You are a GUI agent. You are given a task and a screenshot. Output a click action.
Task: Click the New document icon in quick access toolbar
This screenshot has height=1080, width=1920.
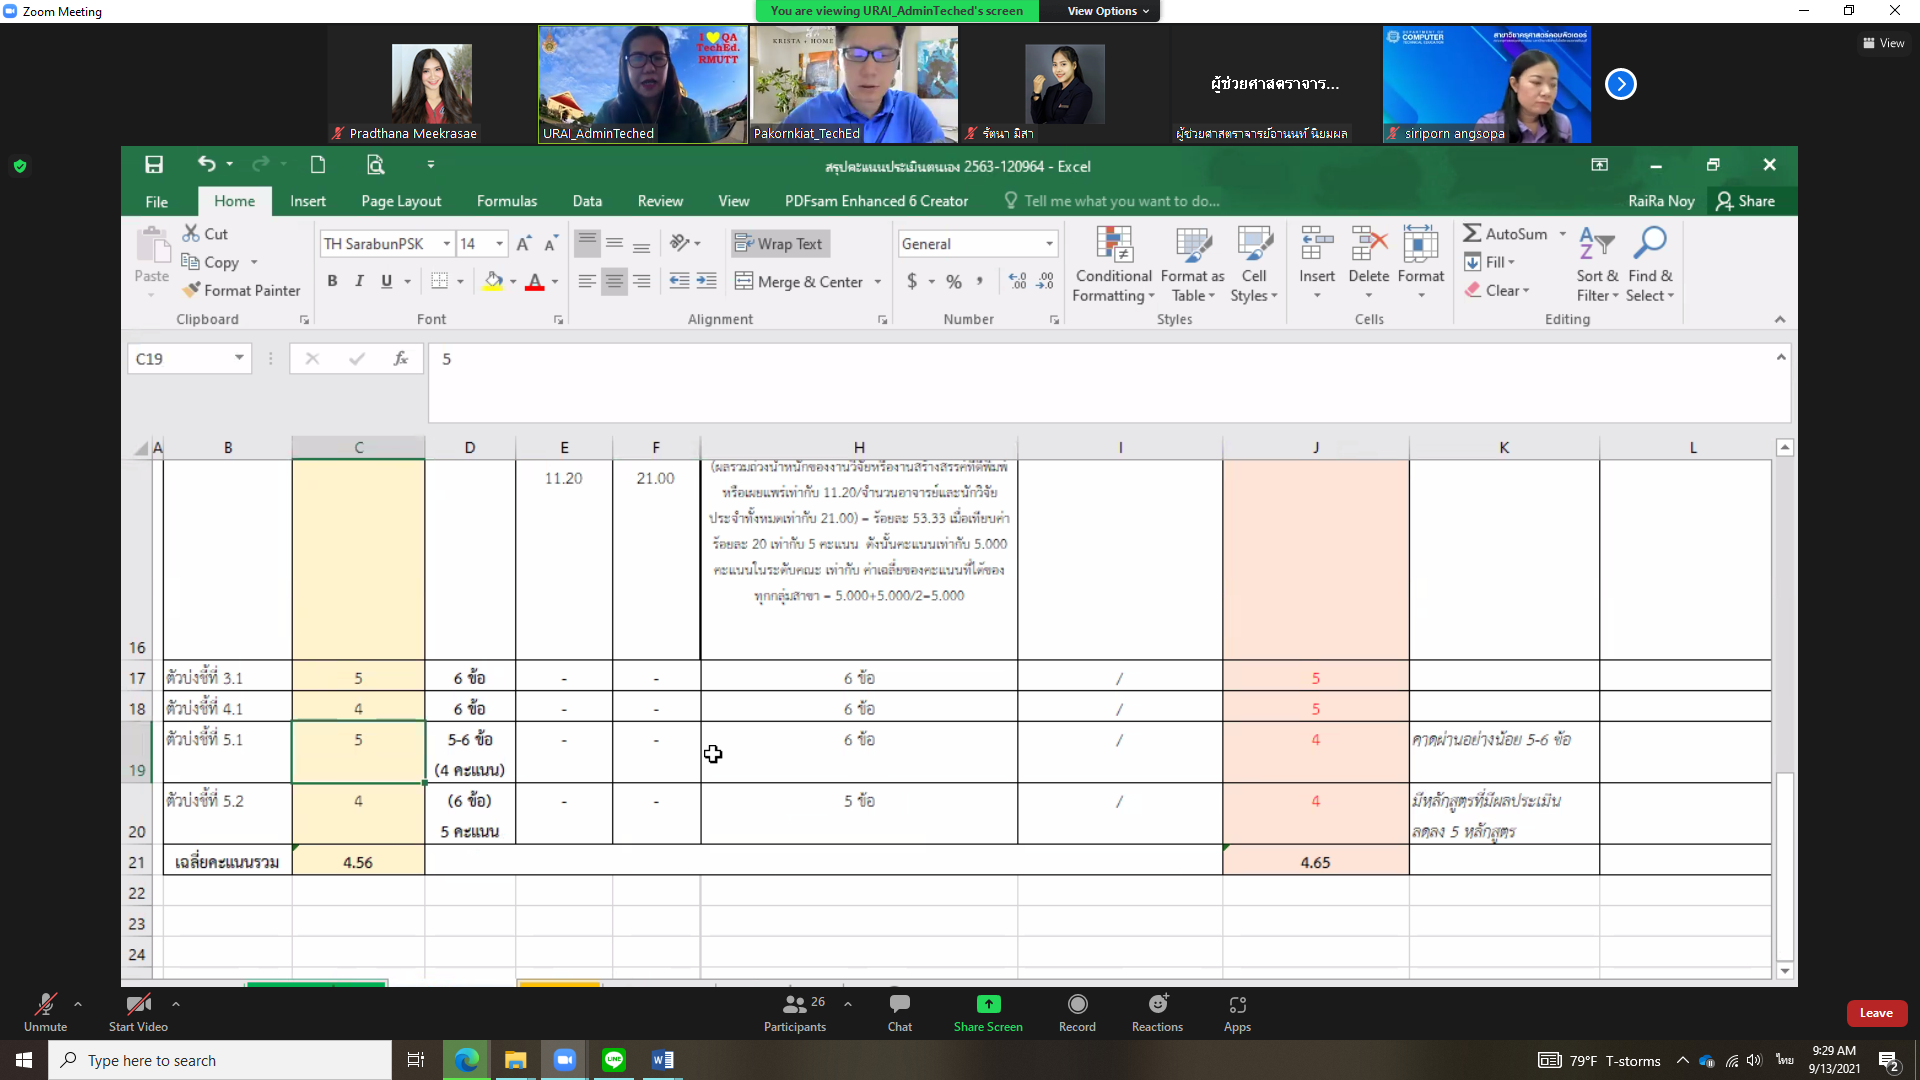pyautogui.click(x=318, y=165)
